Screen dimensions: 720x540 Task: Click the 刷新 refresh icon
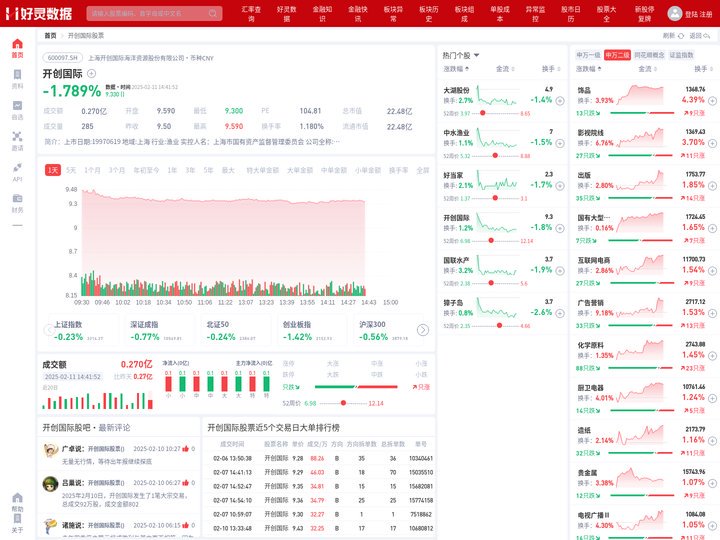(681, 35)
